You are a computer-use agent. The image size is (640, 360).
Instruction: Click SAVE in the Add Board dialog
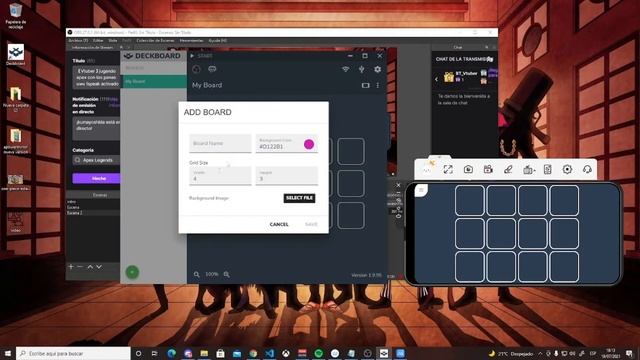(x=311, y=224)
